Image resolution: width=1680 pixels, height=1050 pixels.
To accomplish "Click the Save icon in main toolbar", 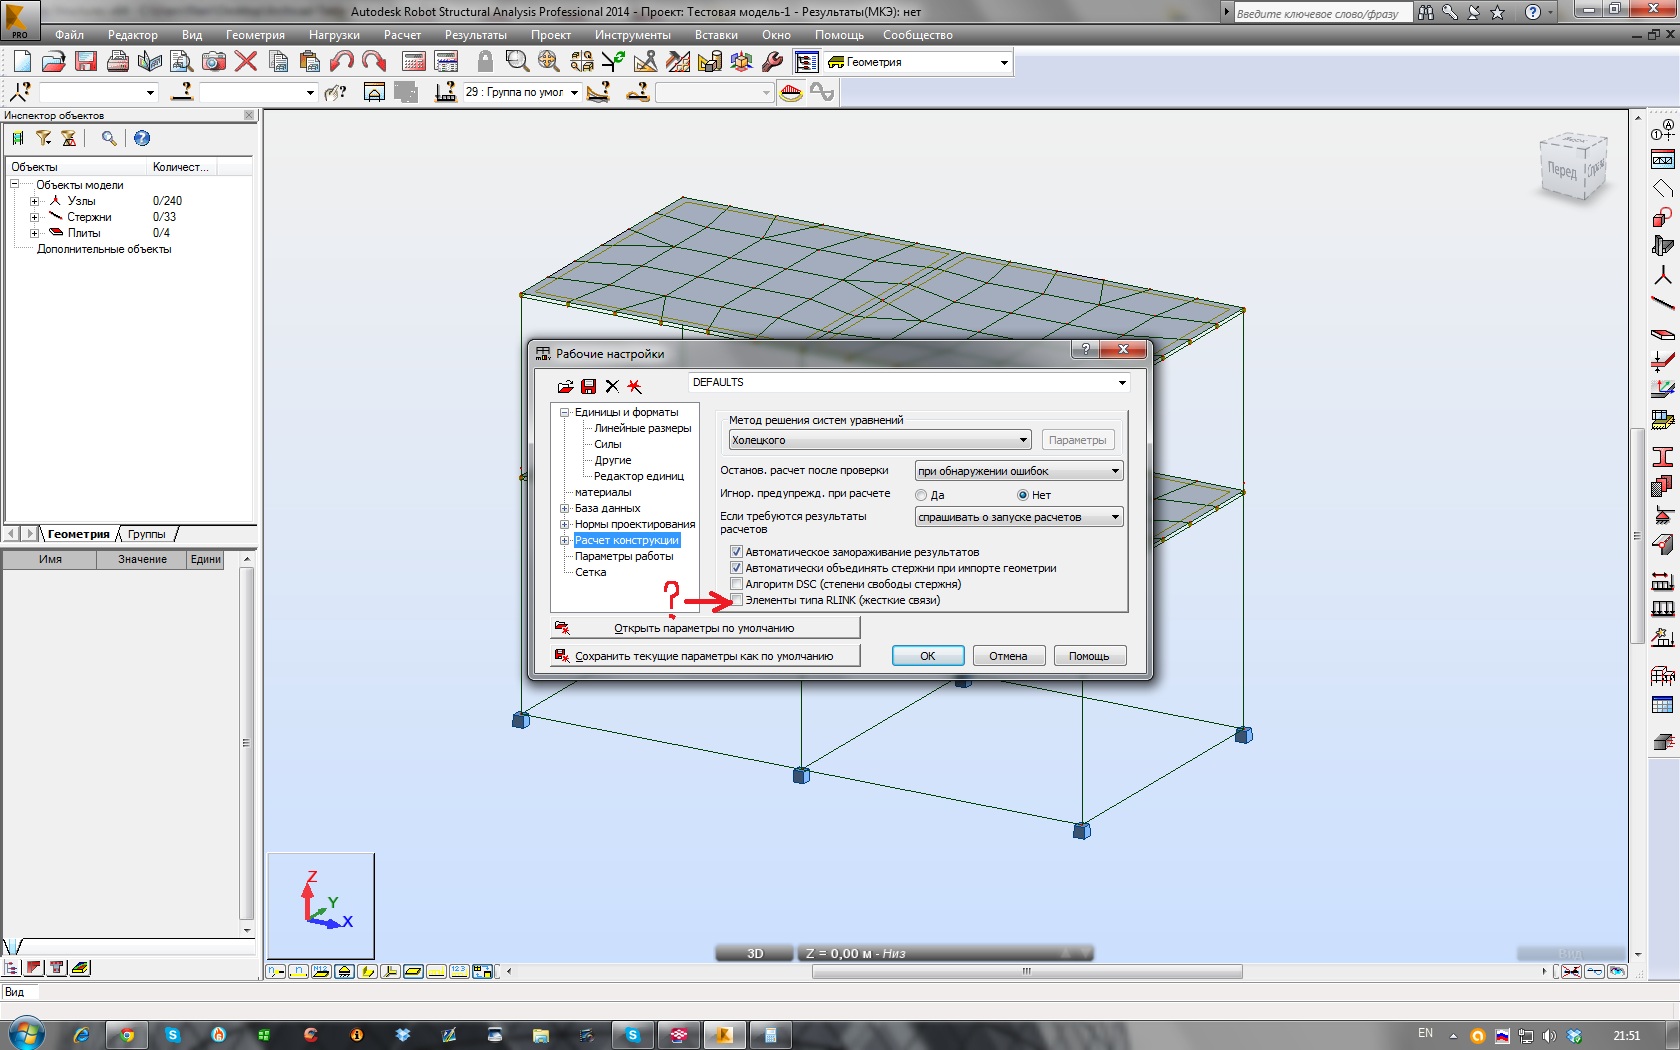I will click(86, 62).
